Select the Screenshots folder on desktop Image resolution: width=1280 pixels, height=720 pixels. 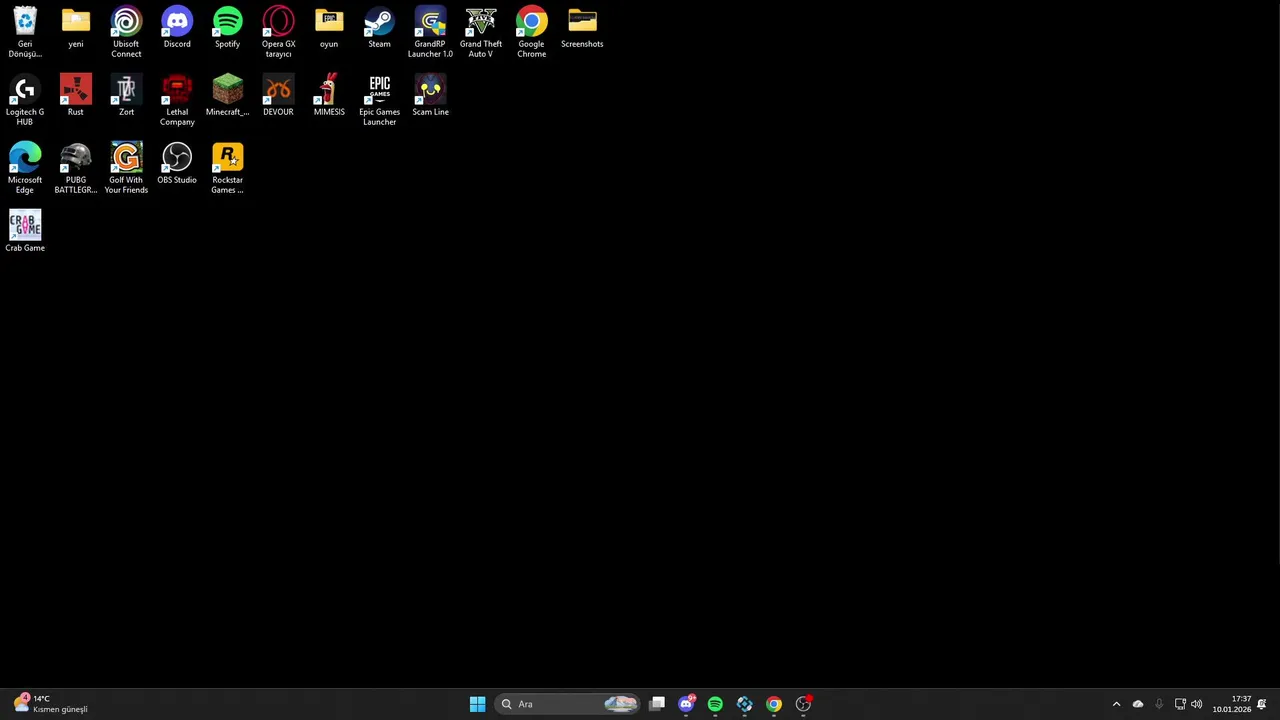(x=582, y=28)
